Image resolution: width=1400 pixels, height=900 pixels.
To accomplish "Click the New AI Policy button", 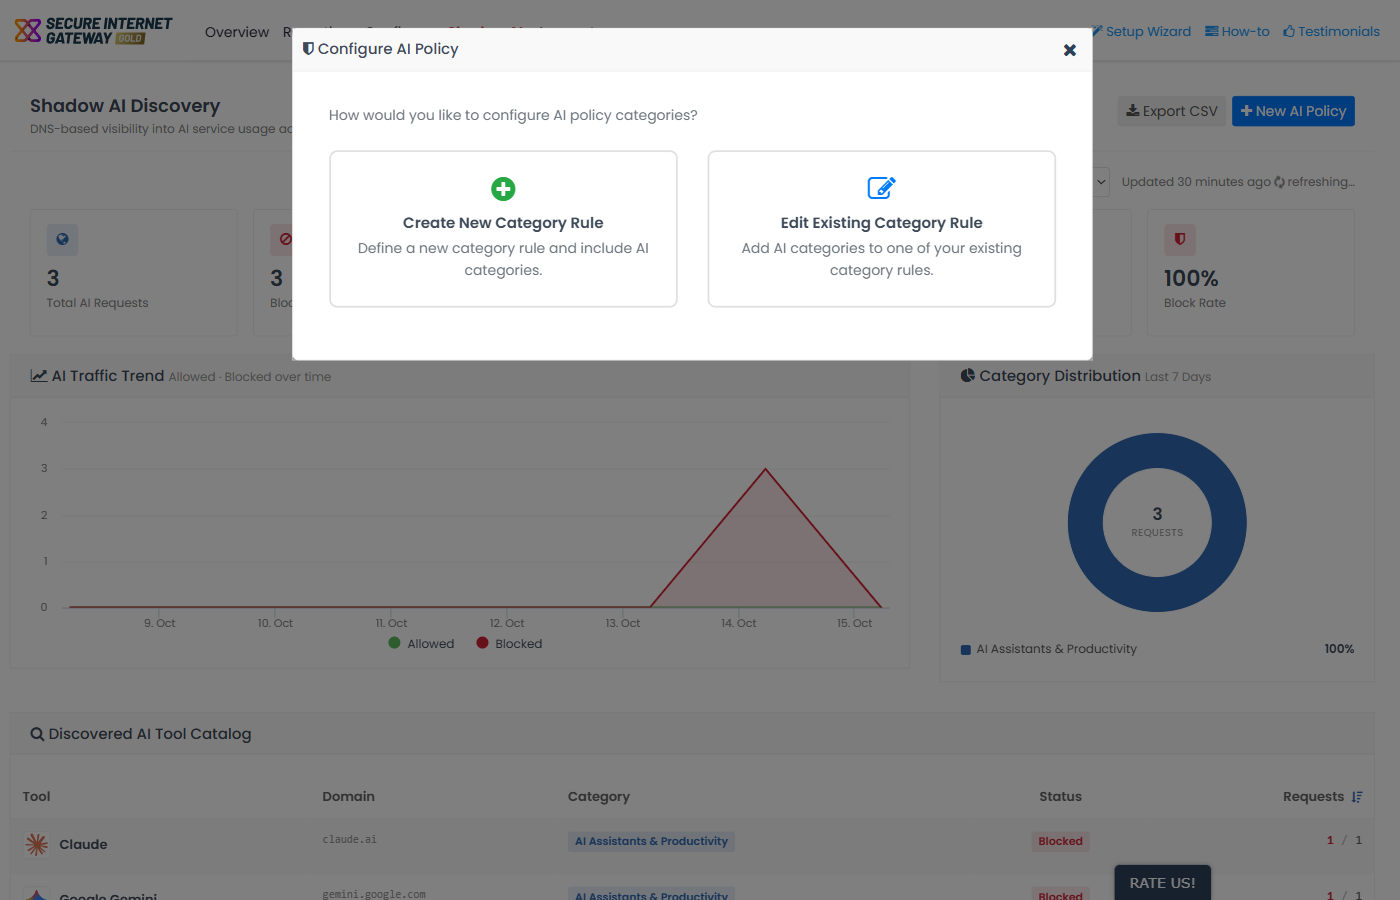I will click(x=1293, y=111).
